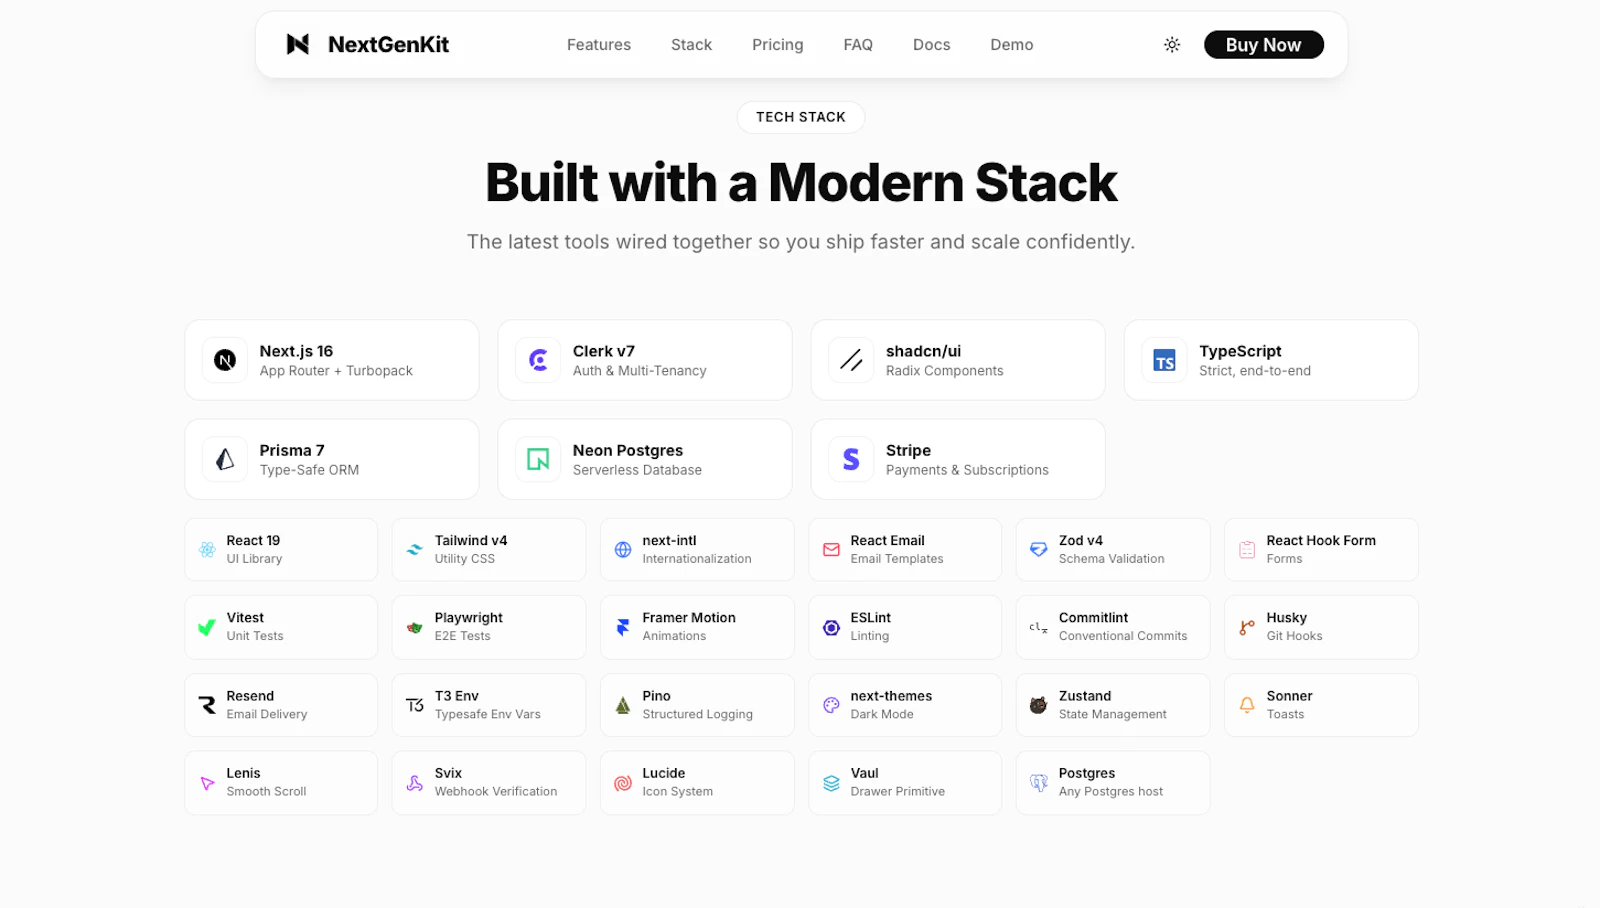Click the next-intl globe icon

tap(623, 549)
